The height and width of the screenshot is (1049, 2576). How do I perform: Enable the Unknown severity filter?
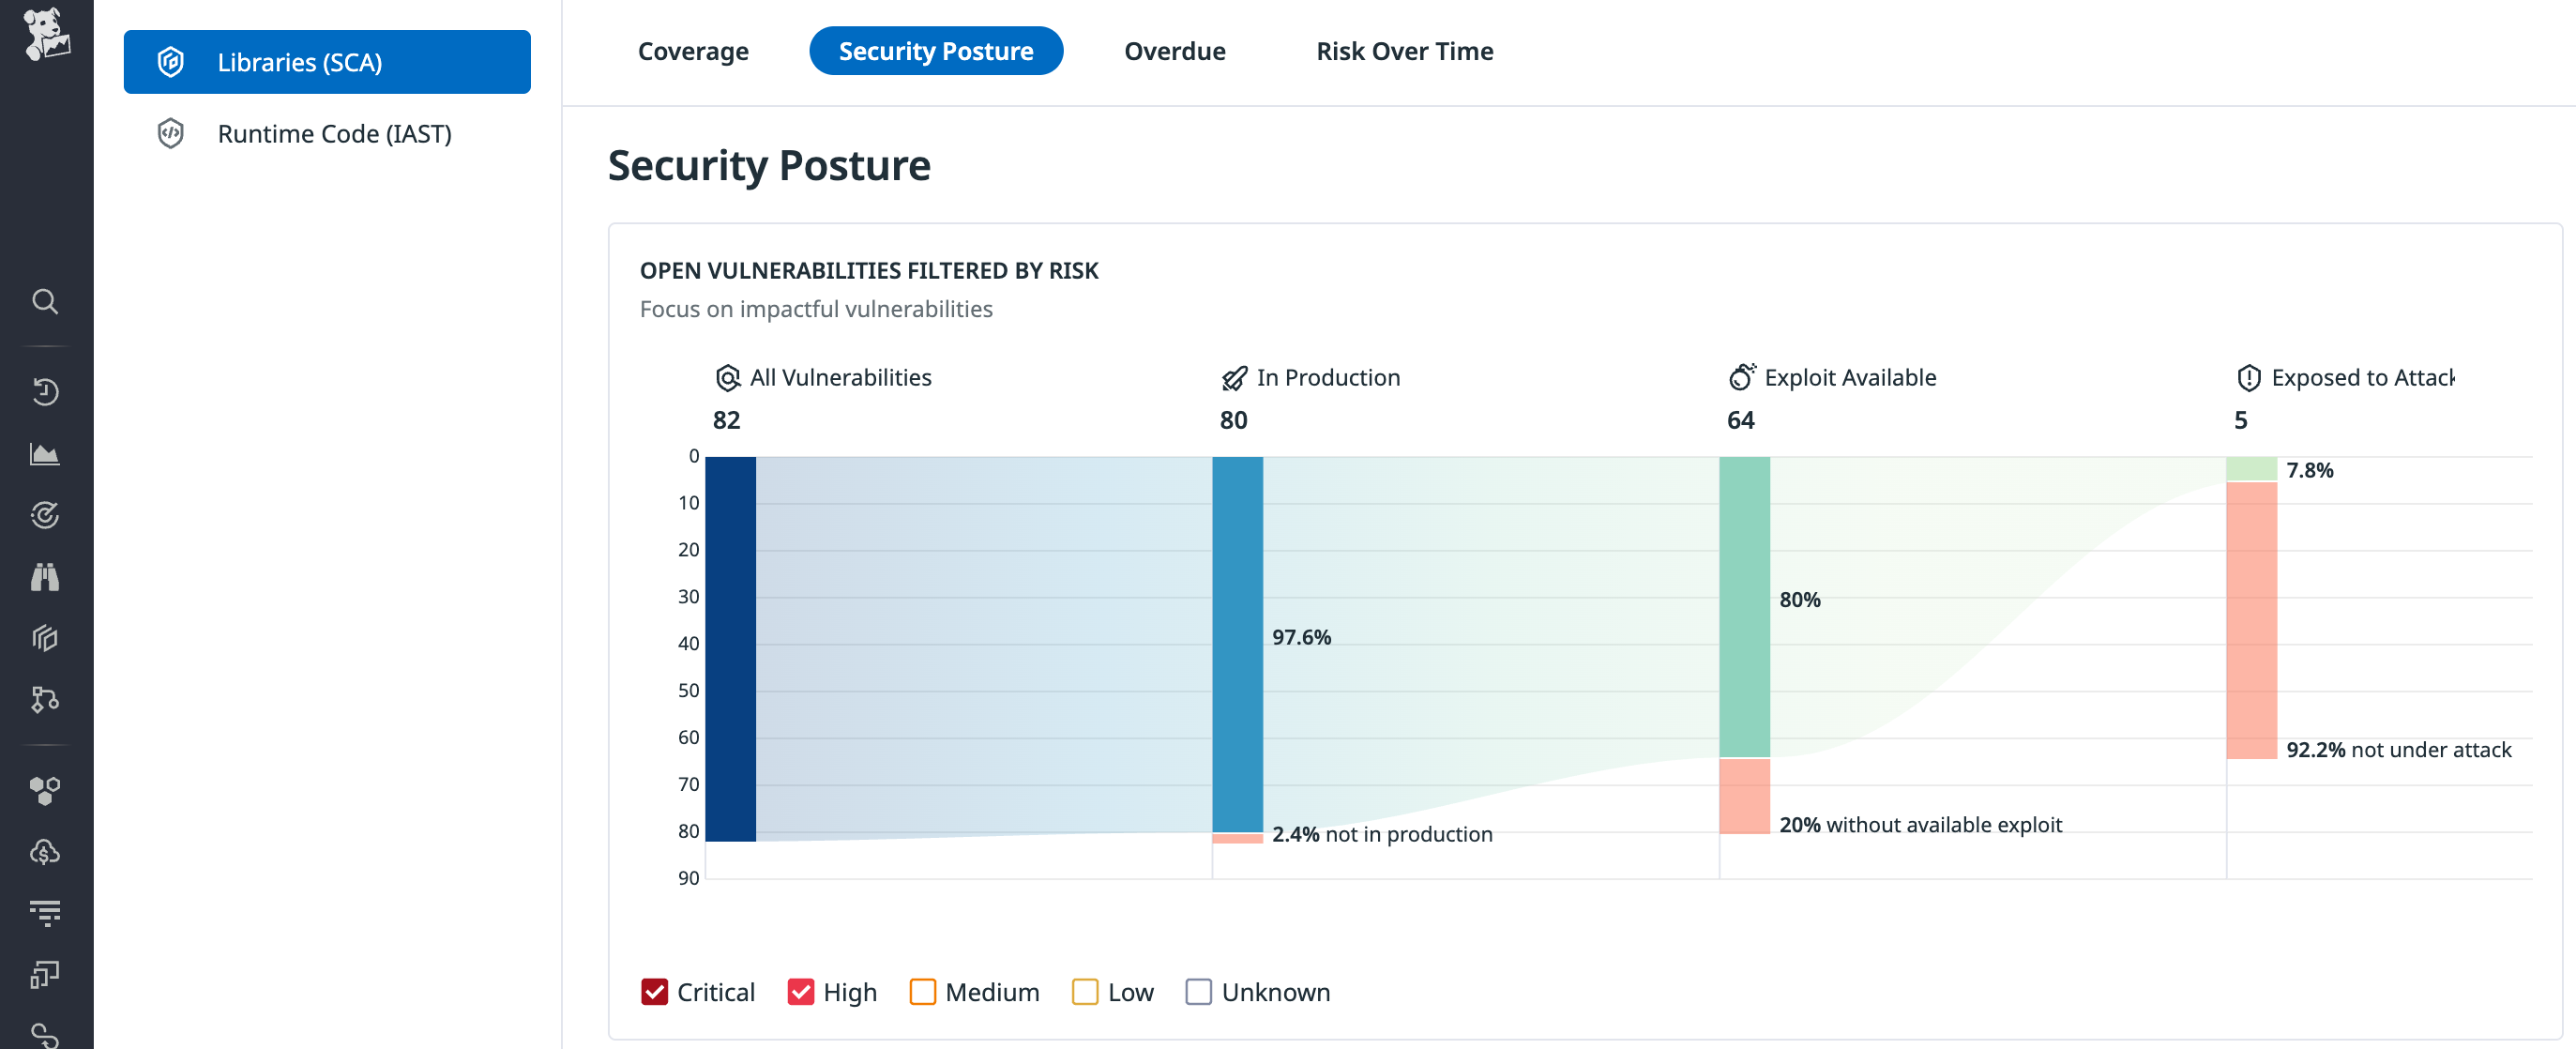point(1198,992)
